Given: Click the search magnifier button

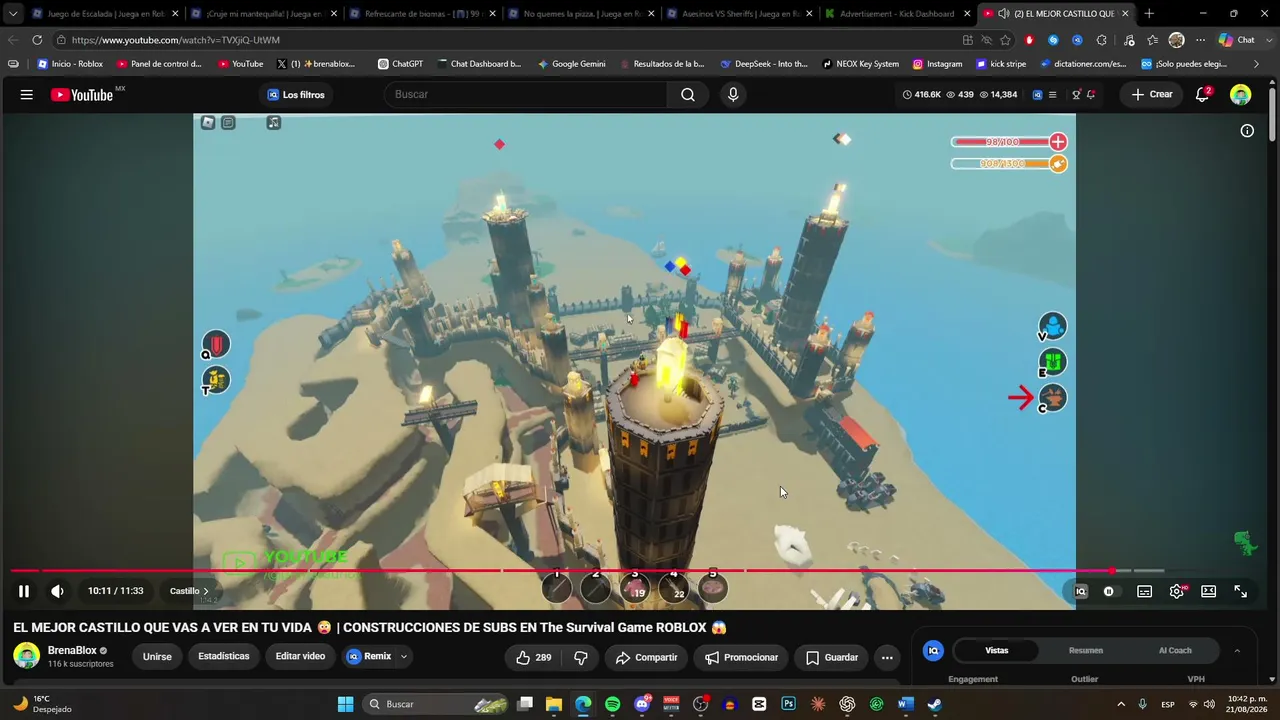Looking at the screenshot, I should [688, 94].
